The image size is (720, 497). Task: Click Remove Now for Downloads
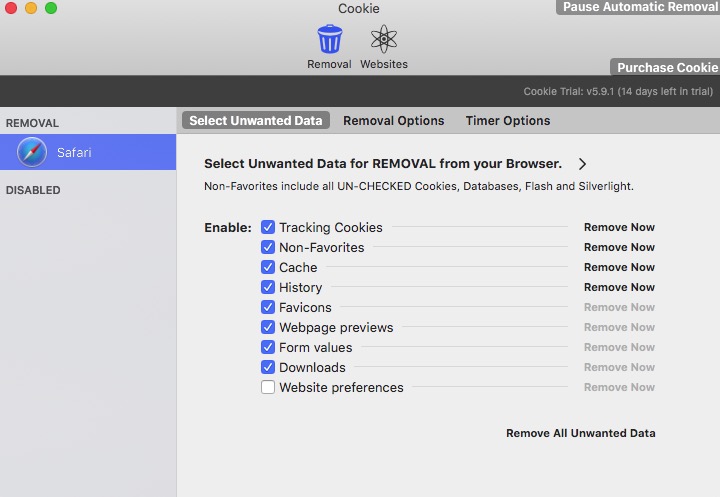619,367
